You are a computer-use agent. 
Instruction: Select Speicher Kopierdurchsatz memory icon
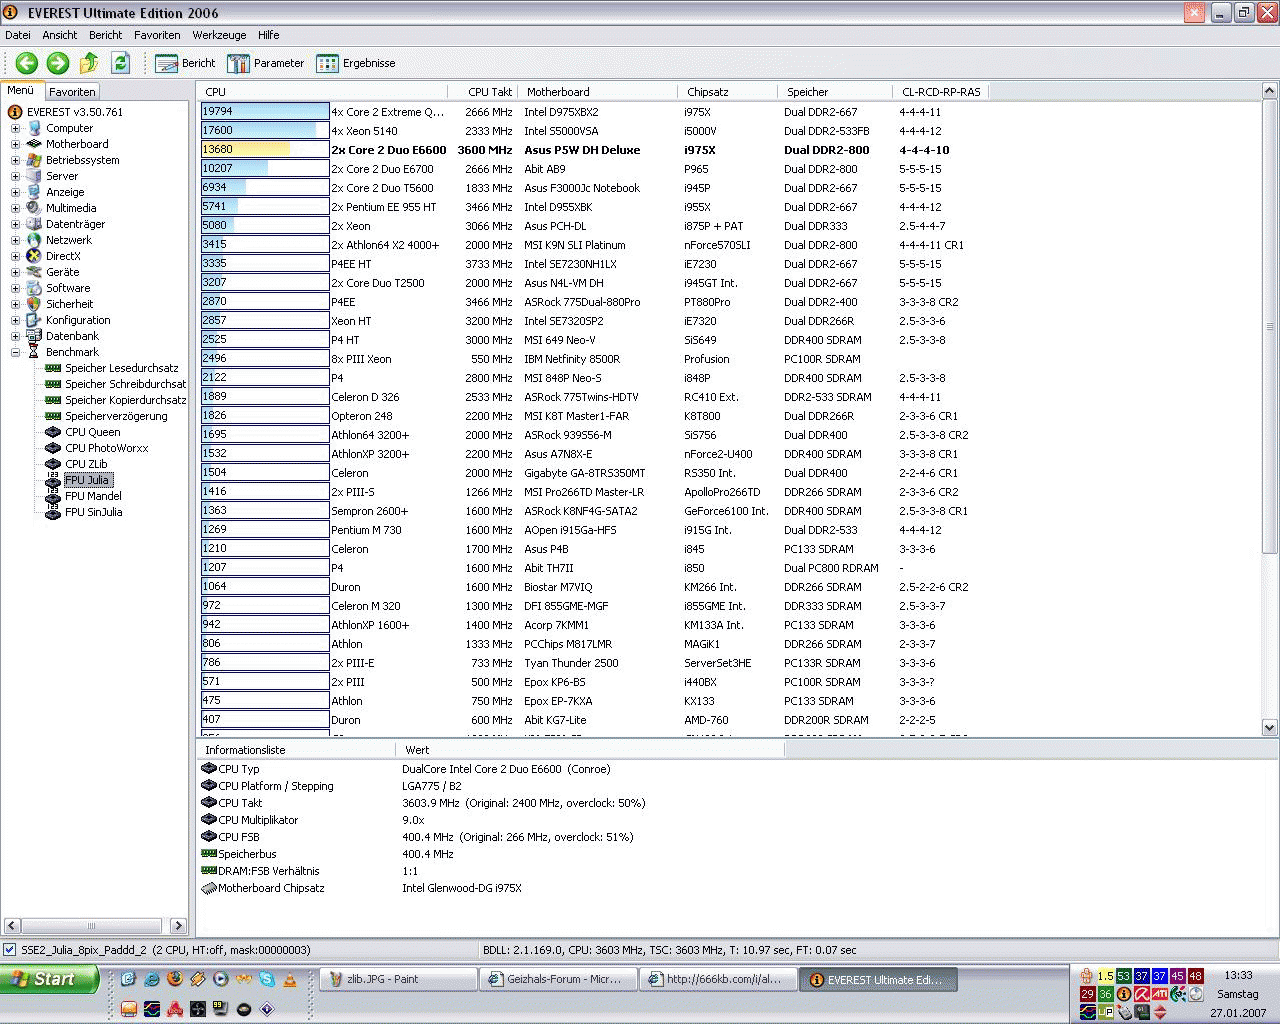[53, 400]
